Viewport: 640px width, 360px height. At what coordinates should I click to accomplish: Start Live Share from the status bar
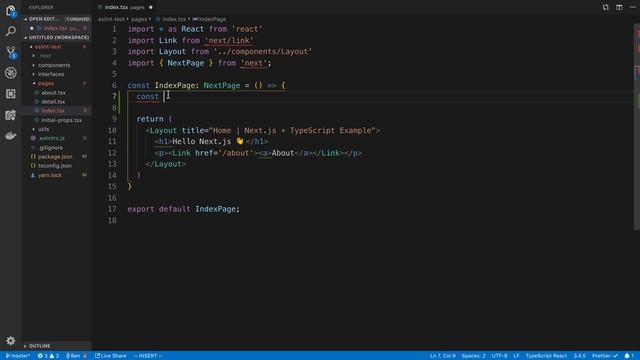(111, 356)
